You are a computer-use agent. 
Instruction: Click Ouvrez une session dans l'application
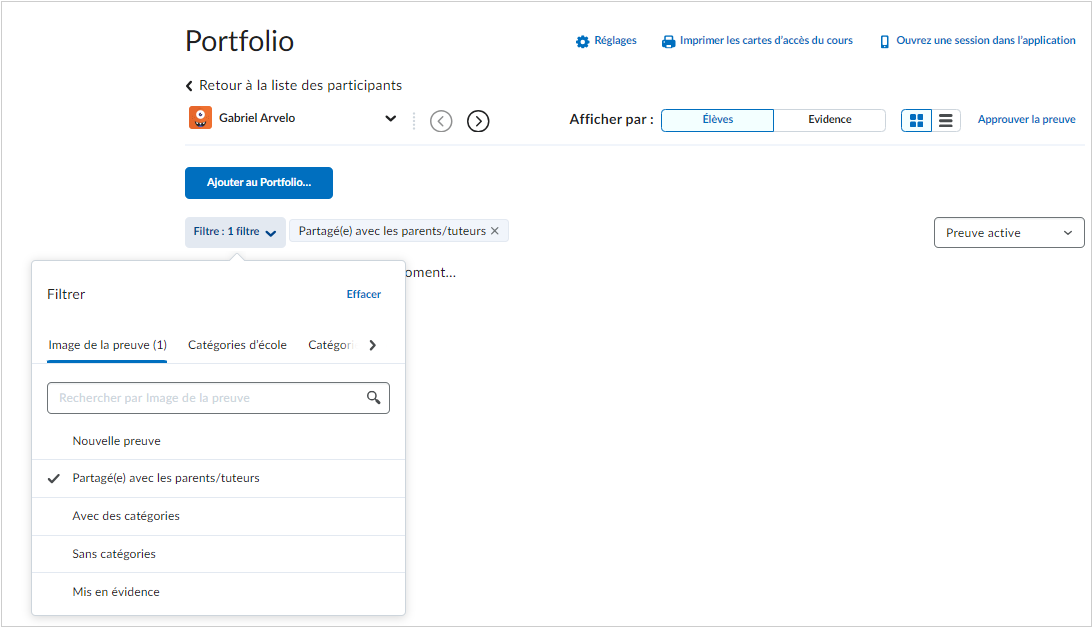(985, 40)
